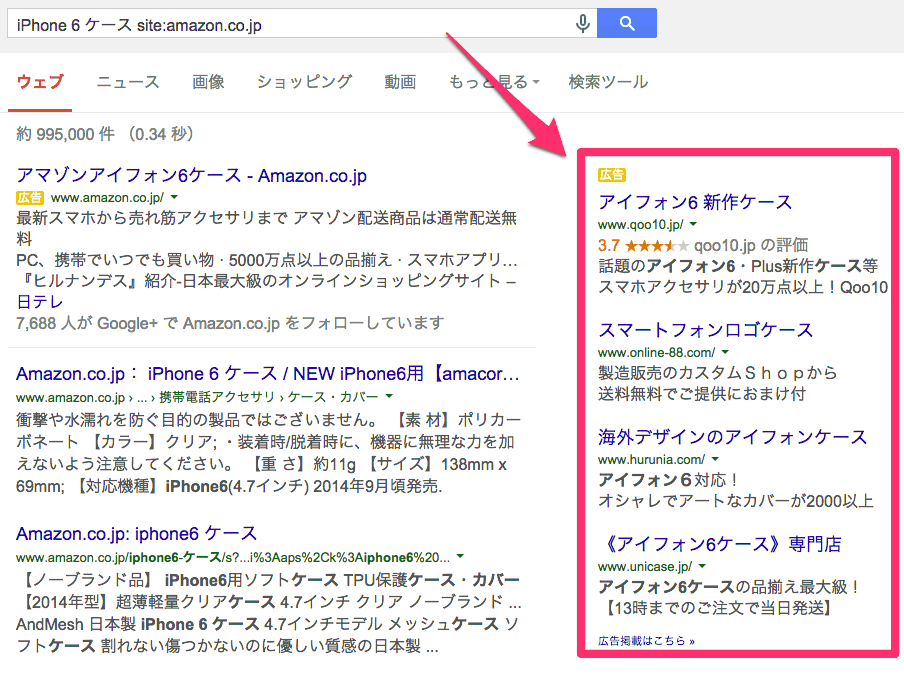Viewport: 904px width, 674px height.
Task: Click the www.online-88.com/ URL text
Action: pos(656,352)
